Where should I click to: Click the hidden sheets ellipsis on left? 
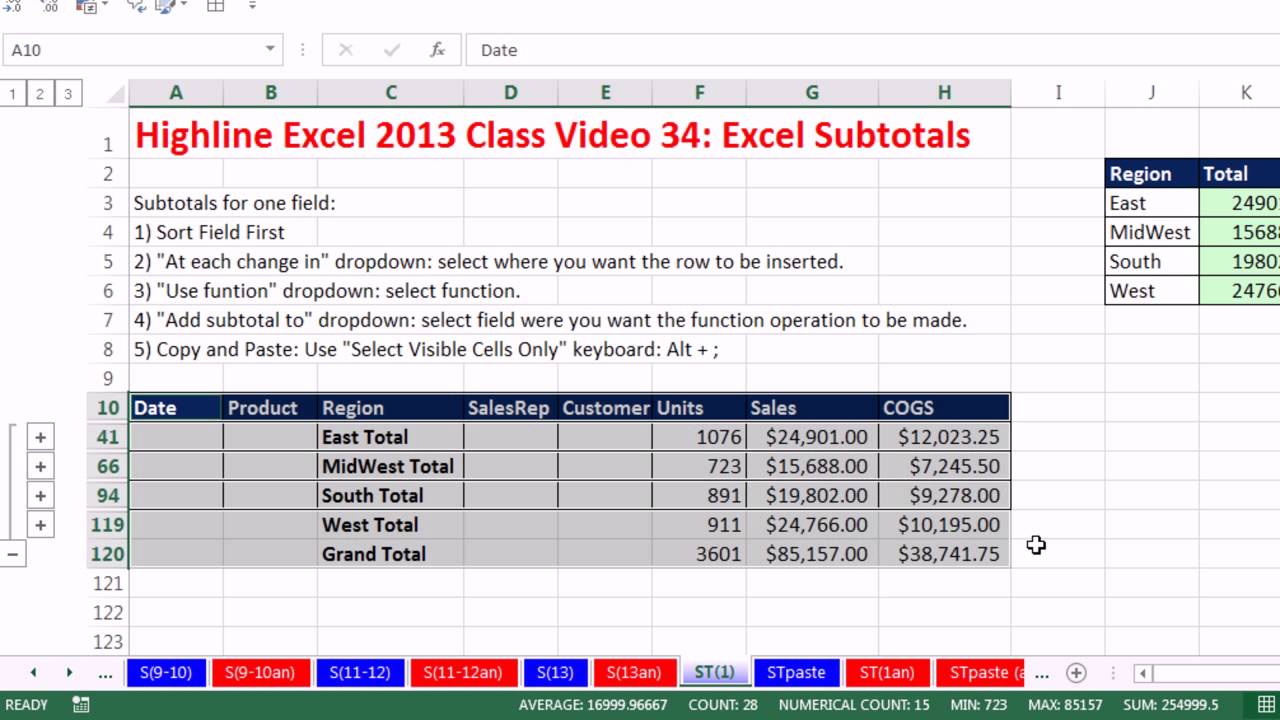tap(105, 673)
